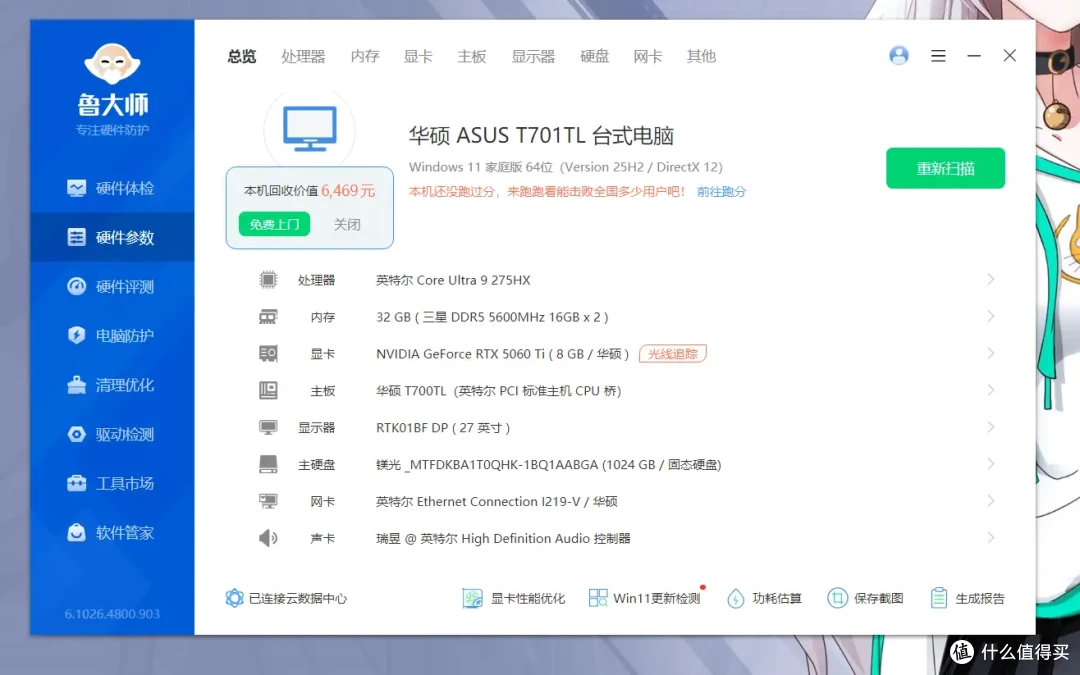Follow the 前往跑分 link
This screenshot has height=675, width=1080.
[721, 191]
